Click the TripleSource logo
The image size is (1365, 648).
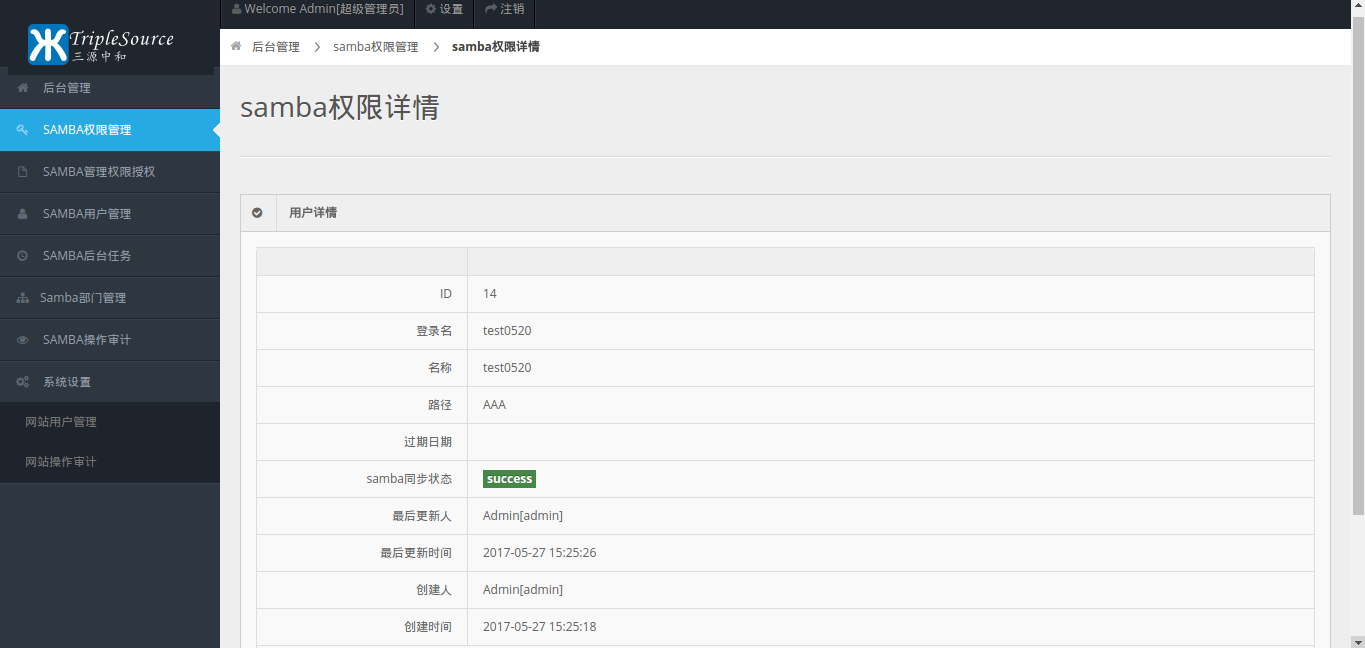pos(100,45)
